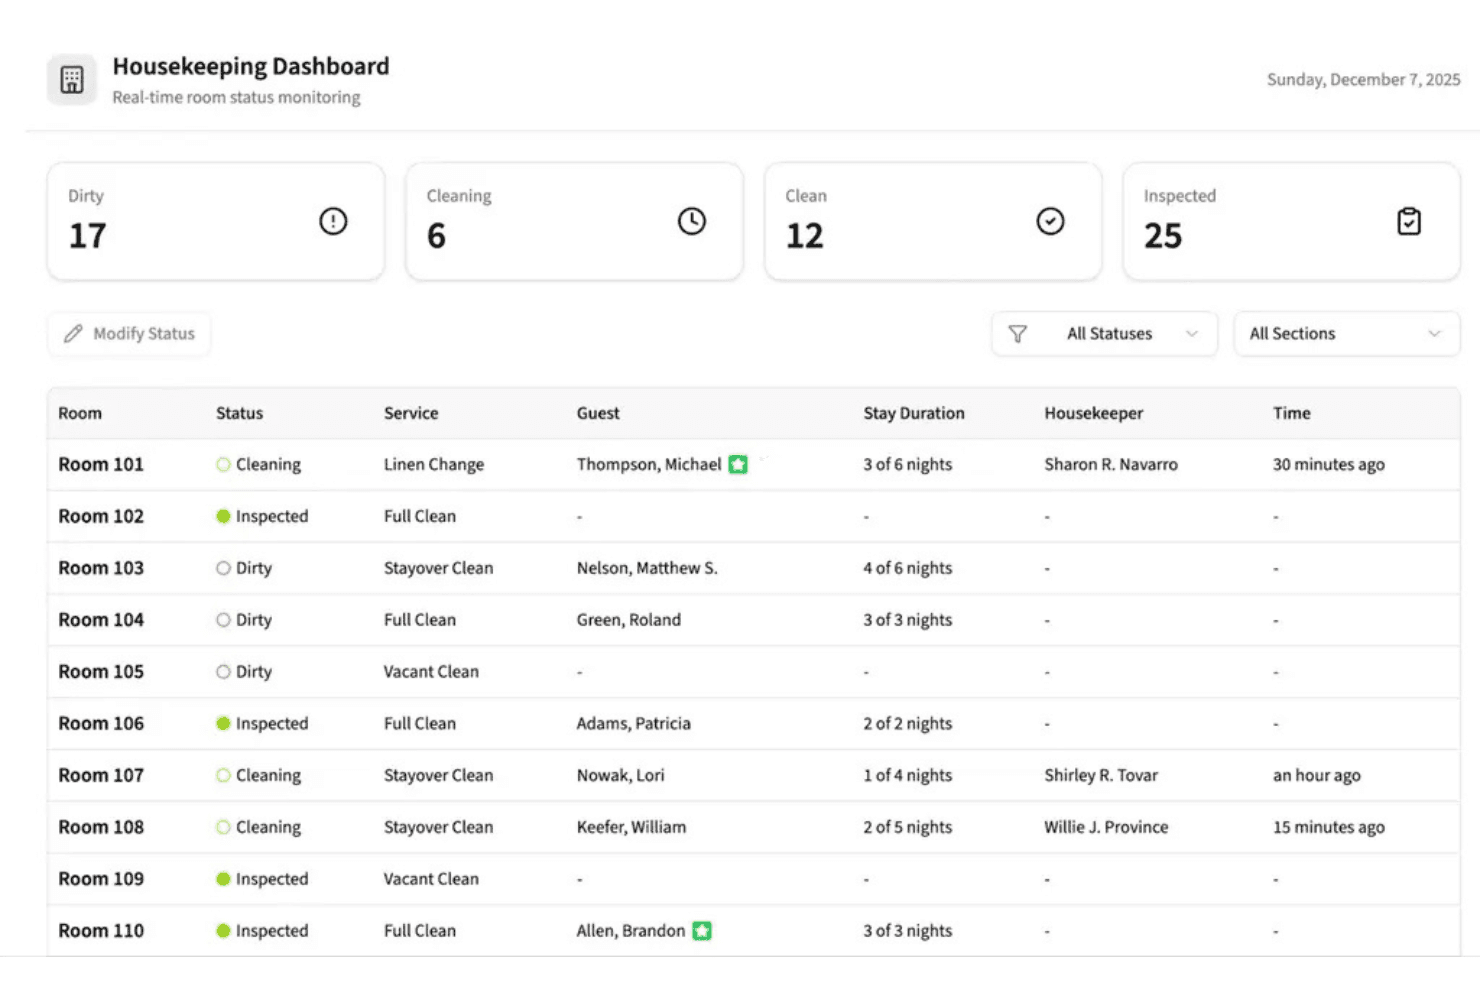This screenshot has width=1480, height=987.
Task: Click the green star badge next to Allen, Brandon
Action: click(x=702, y=931)
